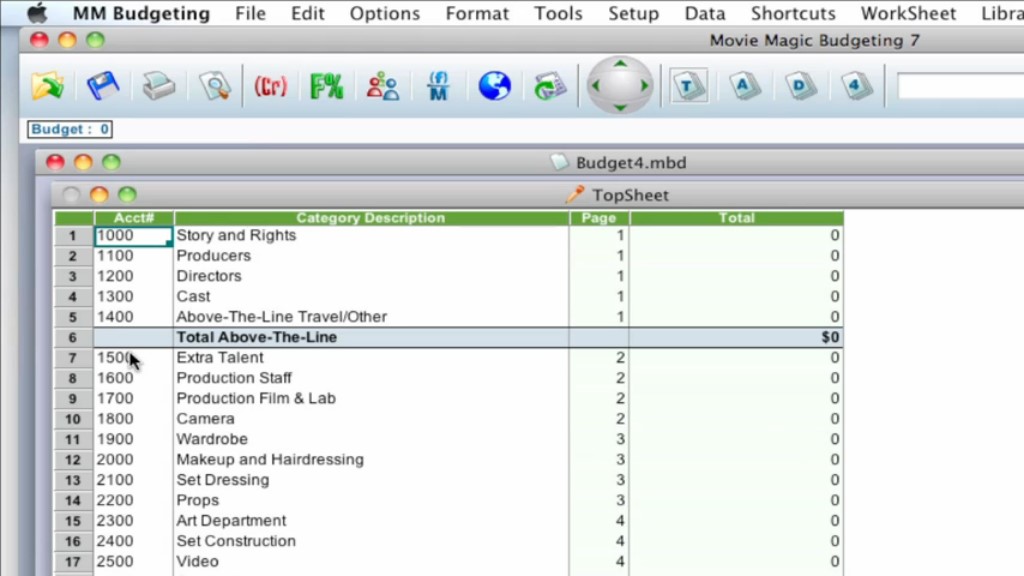Switch to Topsheet level T button
This screenshot has width=1024, height=576.
688,86
